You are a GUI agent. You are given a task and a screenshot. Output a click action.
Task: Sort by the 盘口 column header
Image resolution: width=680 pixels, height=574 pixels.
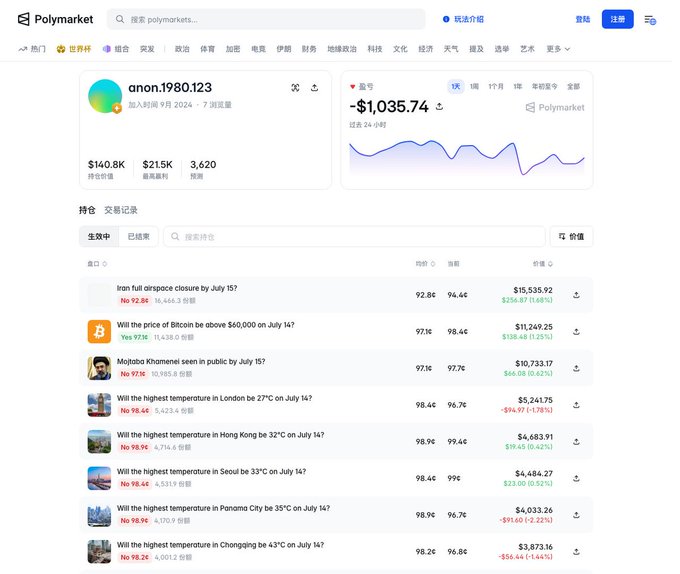tap(97, 264)
